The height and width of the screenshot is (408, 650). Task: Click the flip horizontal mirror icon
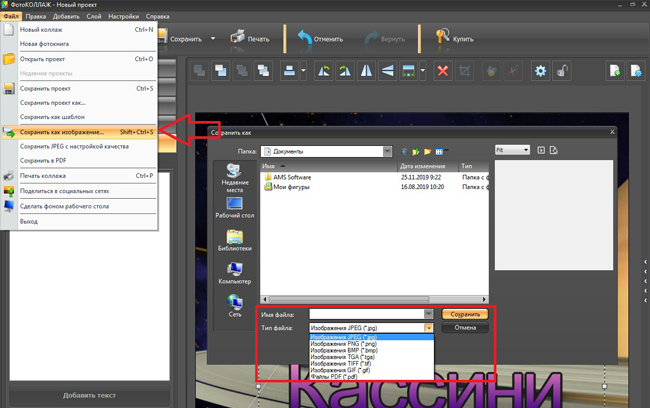click(366, 71)
